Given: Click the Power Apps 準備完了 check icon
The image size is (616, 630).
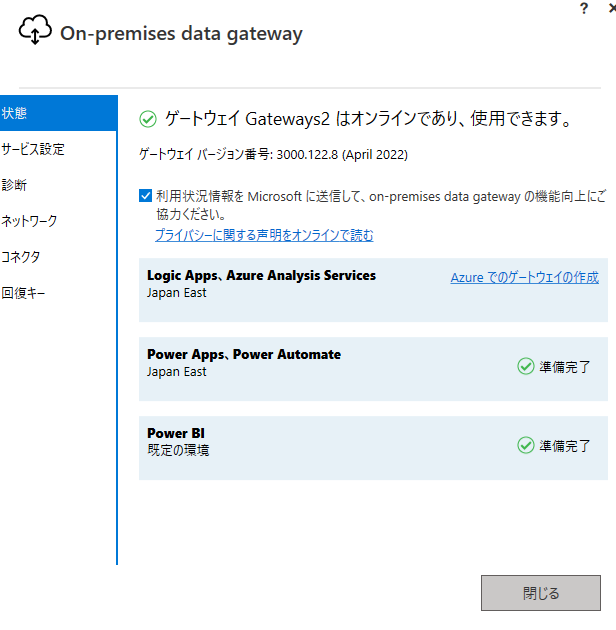Looking at the screenshot, I should click(x=526, y=366).
